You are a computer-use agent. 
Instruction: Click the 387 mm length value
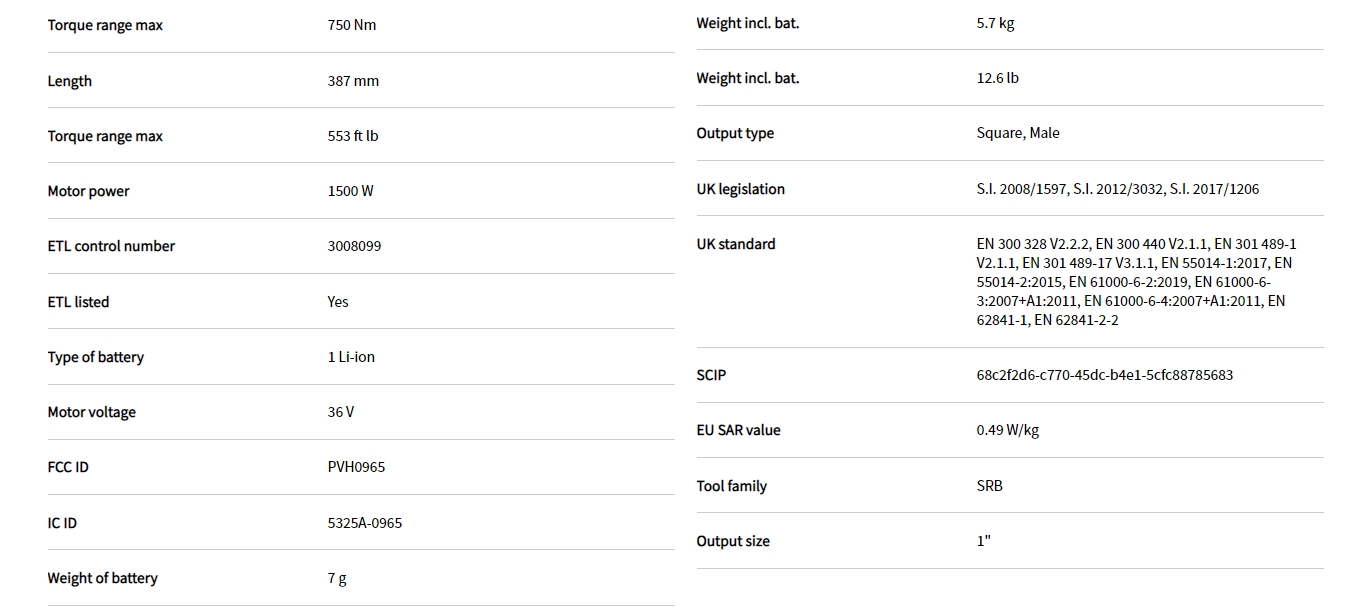[x=353, y=81]
